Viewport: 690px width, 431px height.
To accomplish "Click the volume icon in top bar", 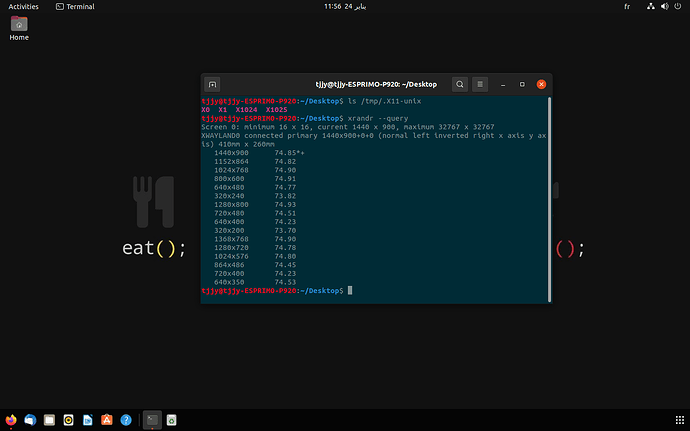I will (664, 6).
